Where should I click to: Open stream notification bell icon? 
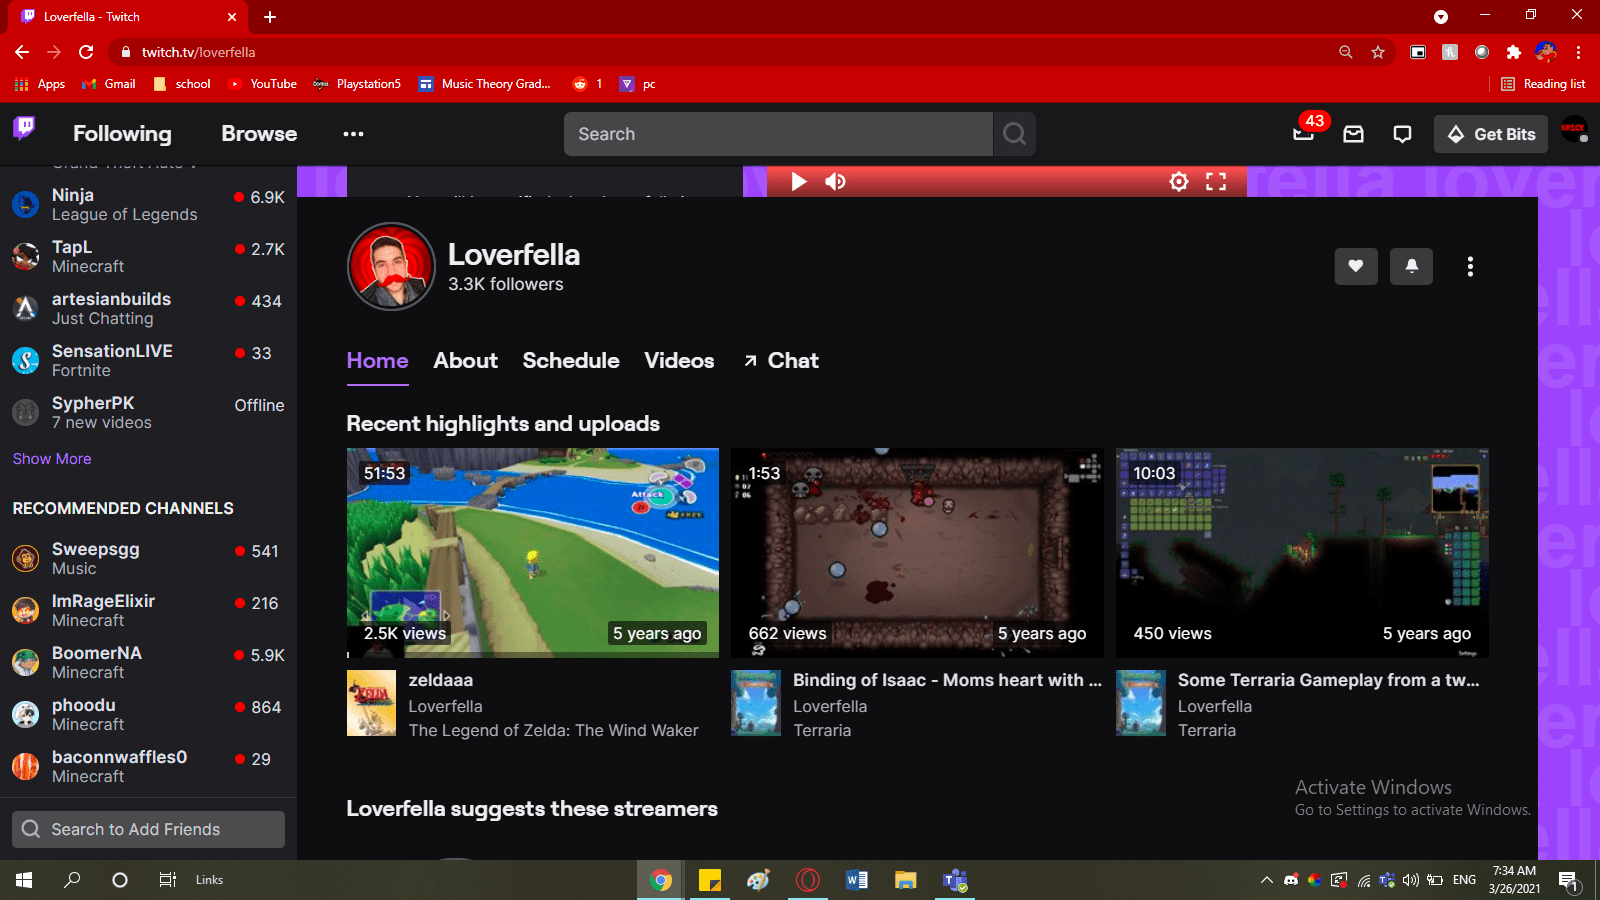coord(1411,267)
